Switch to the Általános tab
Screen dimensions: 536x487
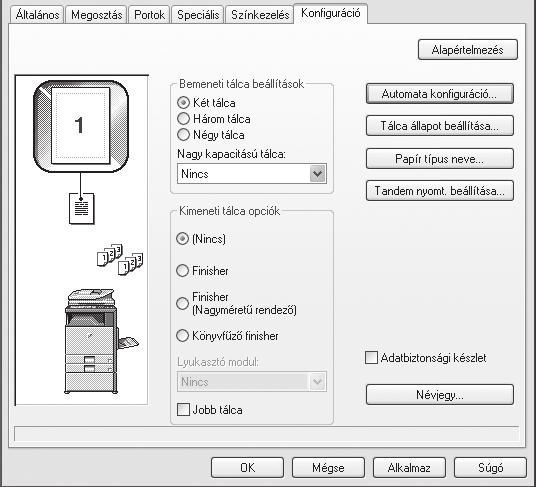[x=37, y=15]
